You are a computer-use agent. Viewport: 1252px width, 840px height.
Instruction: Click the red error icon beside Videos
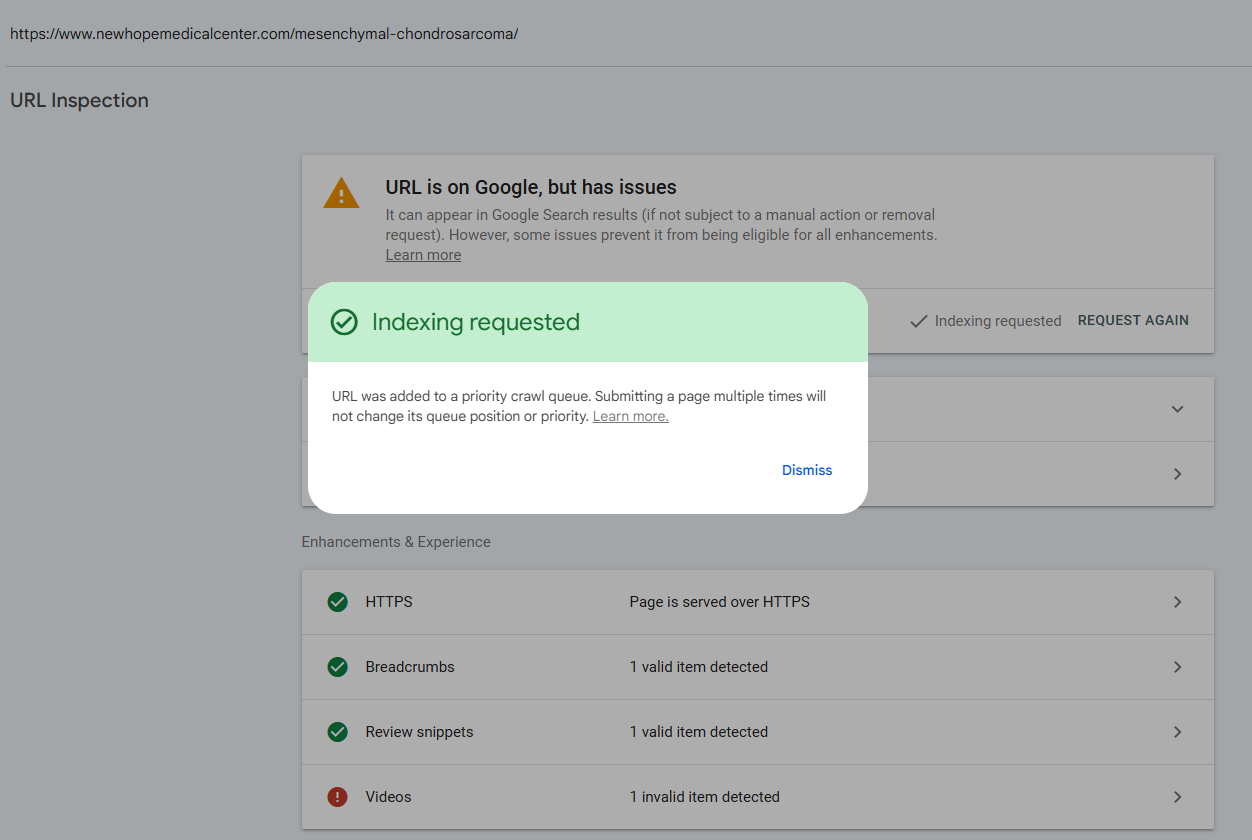click(x=338, y=797)
